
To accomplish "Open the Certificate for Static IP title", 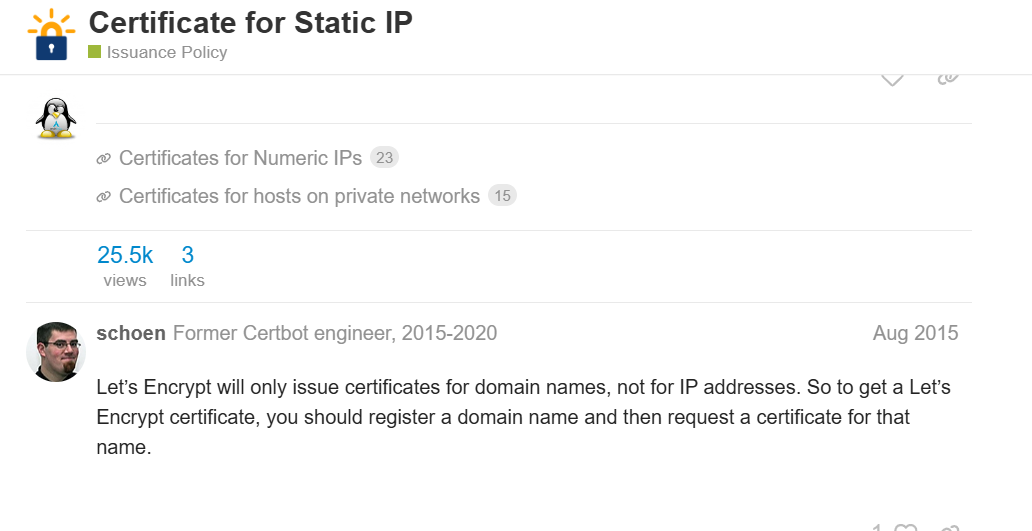I will (250, 22).
